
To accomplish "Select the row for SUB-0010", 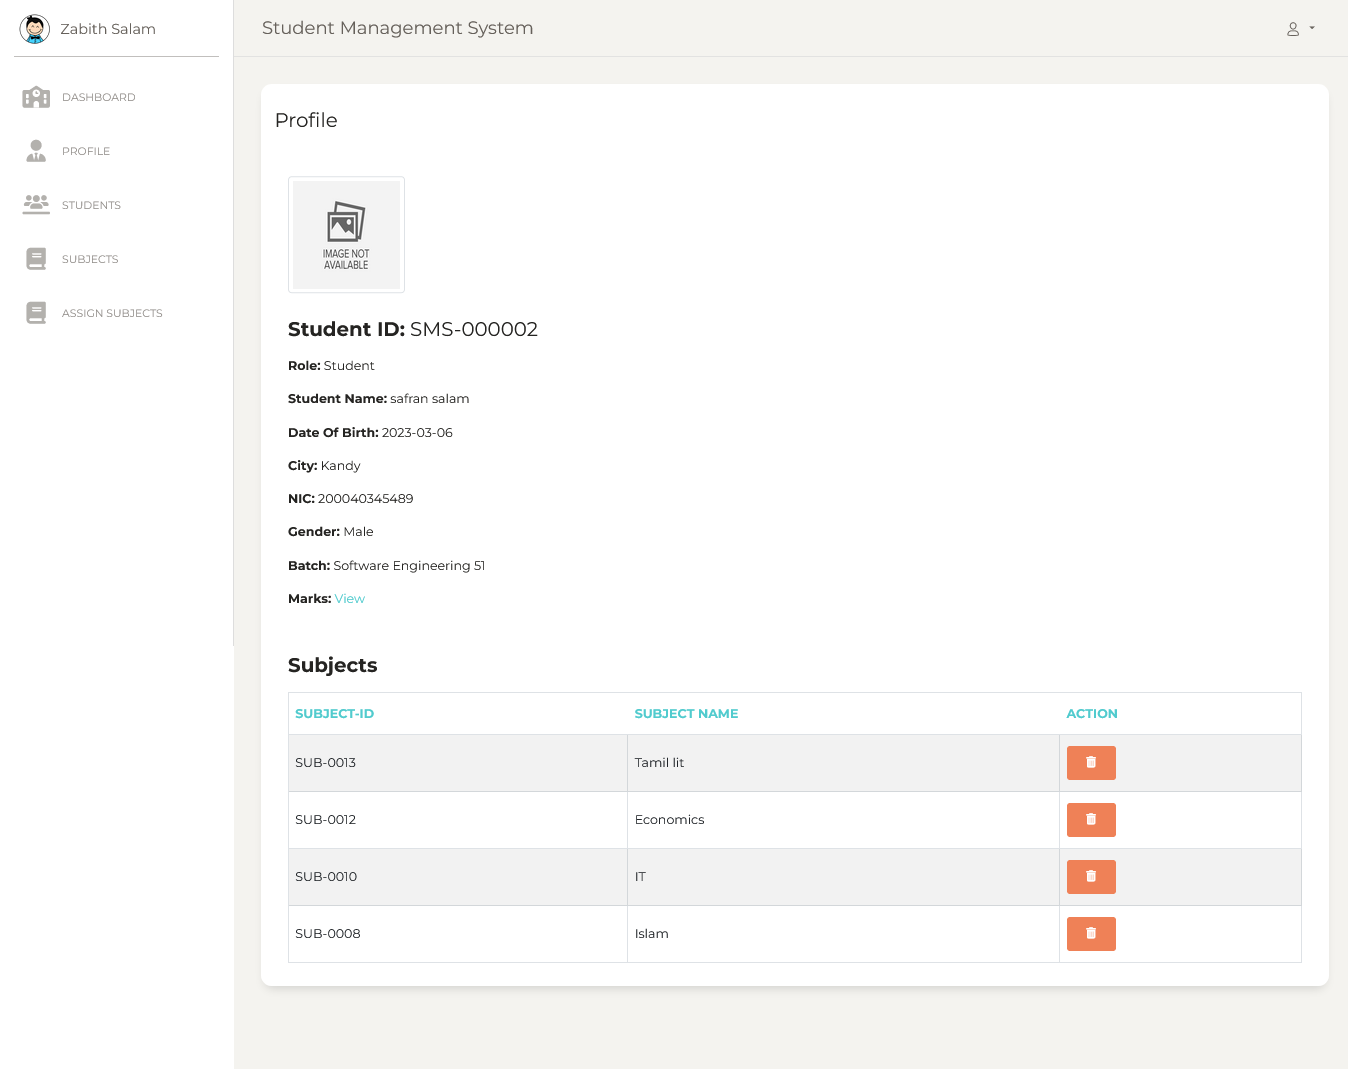I will (x=325, y=876).
